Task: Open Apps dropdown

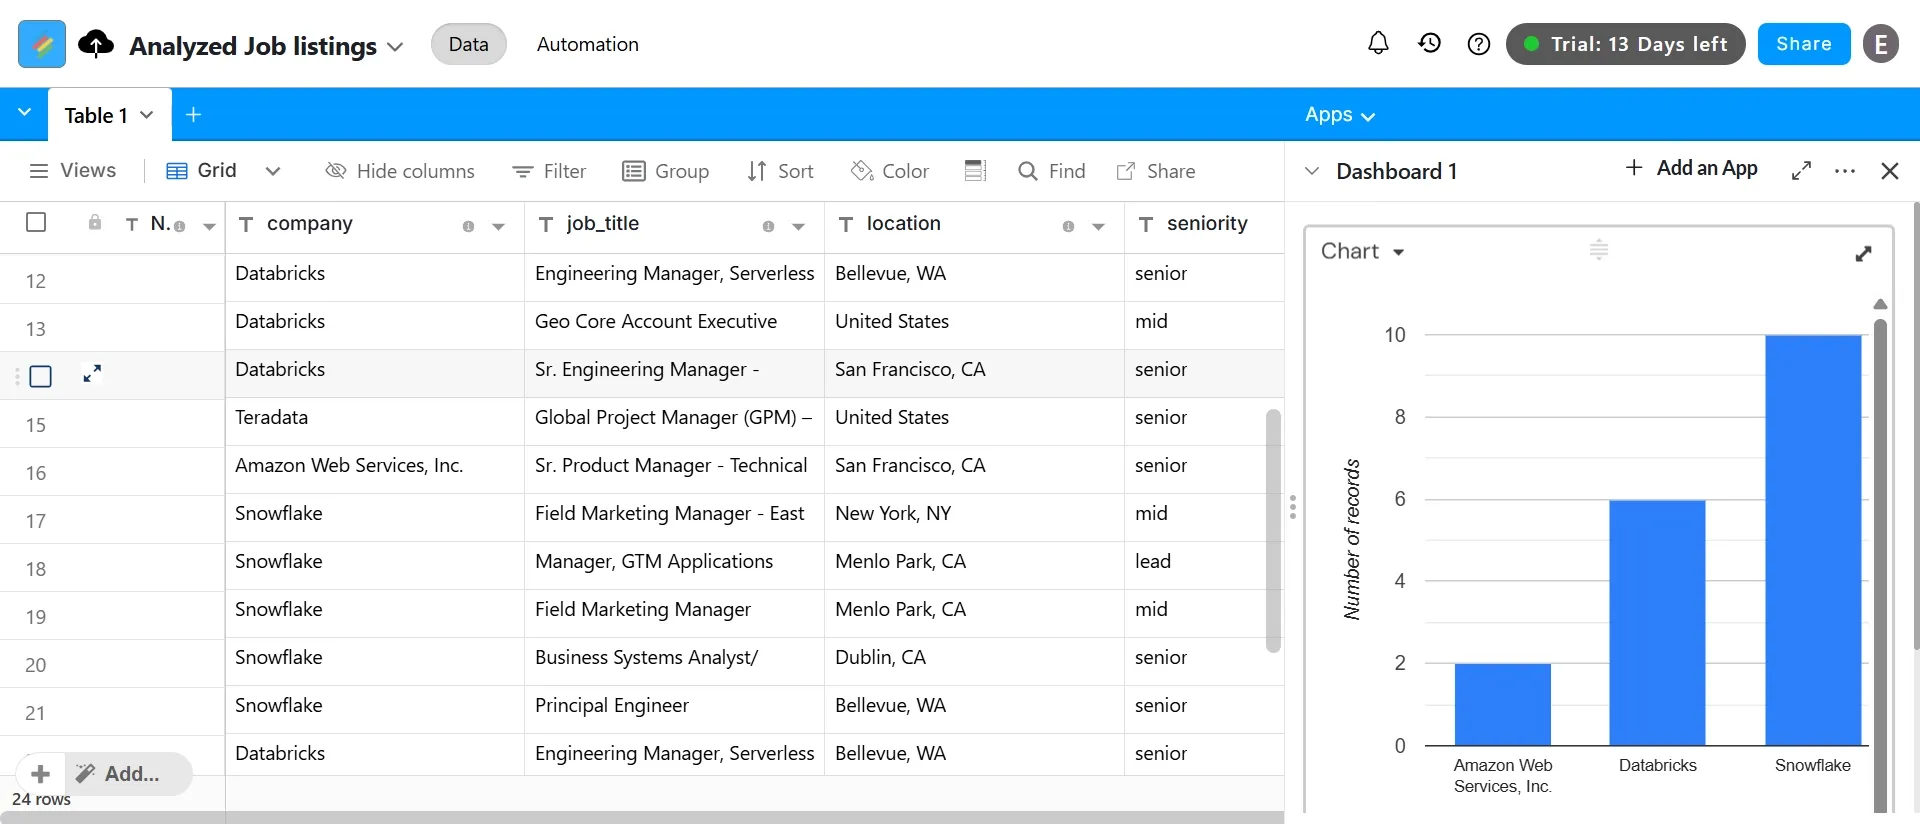Action: 1340,115
